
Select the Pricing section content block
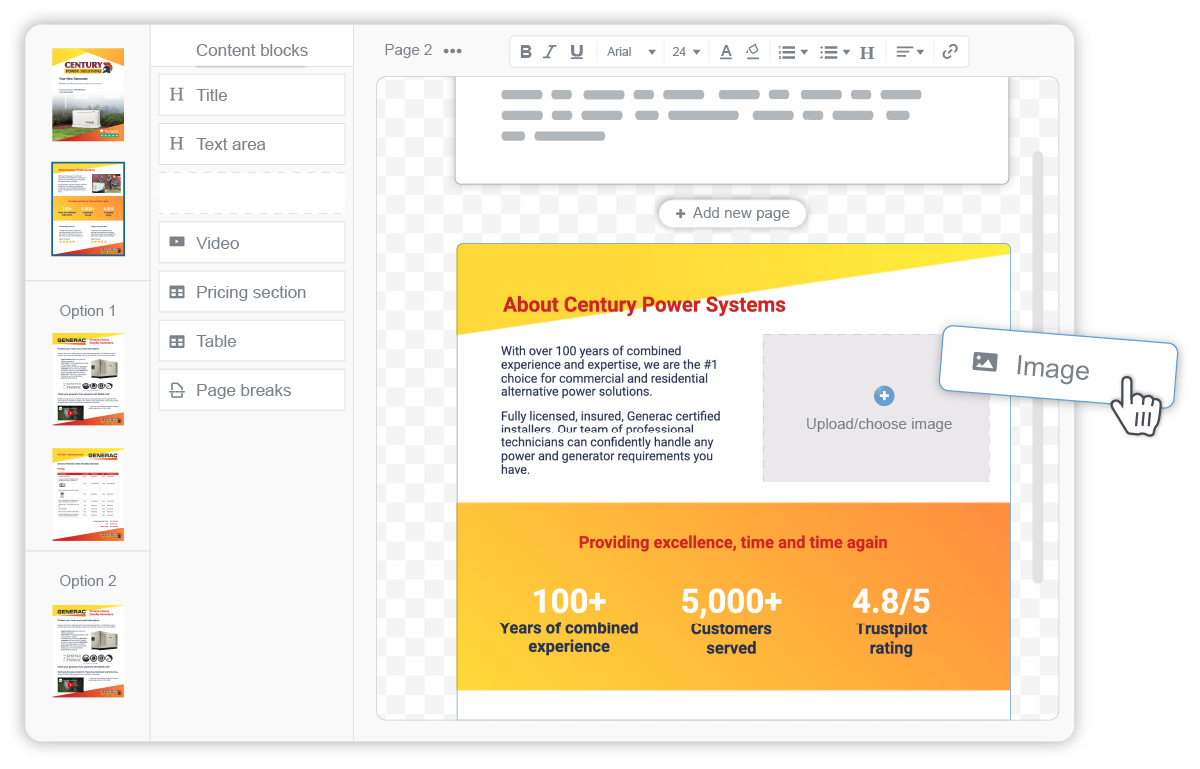[x=252, y=292]
